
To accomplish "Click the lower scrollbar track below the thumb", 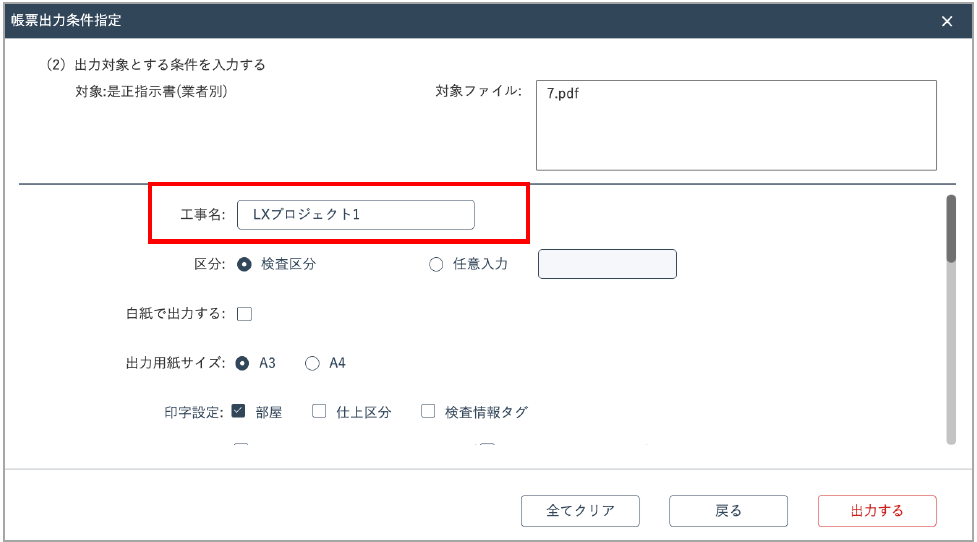I will (x=952, y=360).
